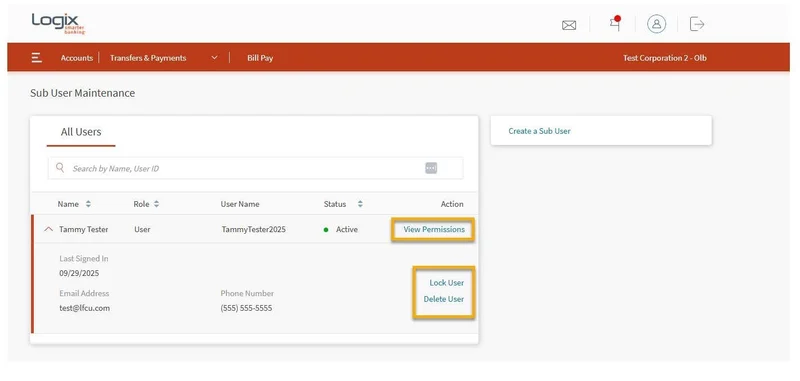Click the Test Corporation 2 - Olb label
800x381 pixels.
(x=665, y=58)
